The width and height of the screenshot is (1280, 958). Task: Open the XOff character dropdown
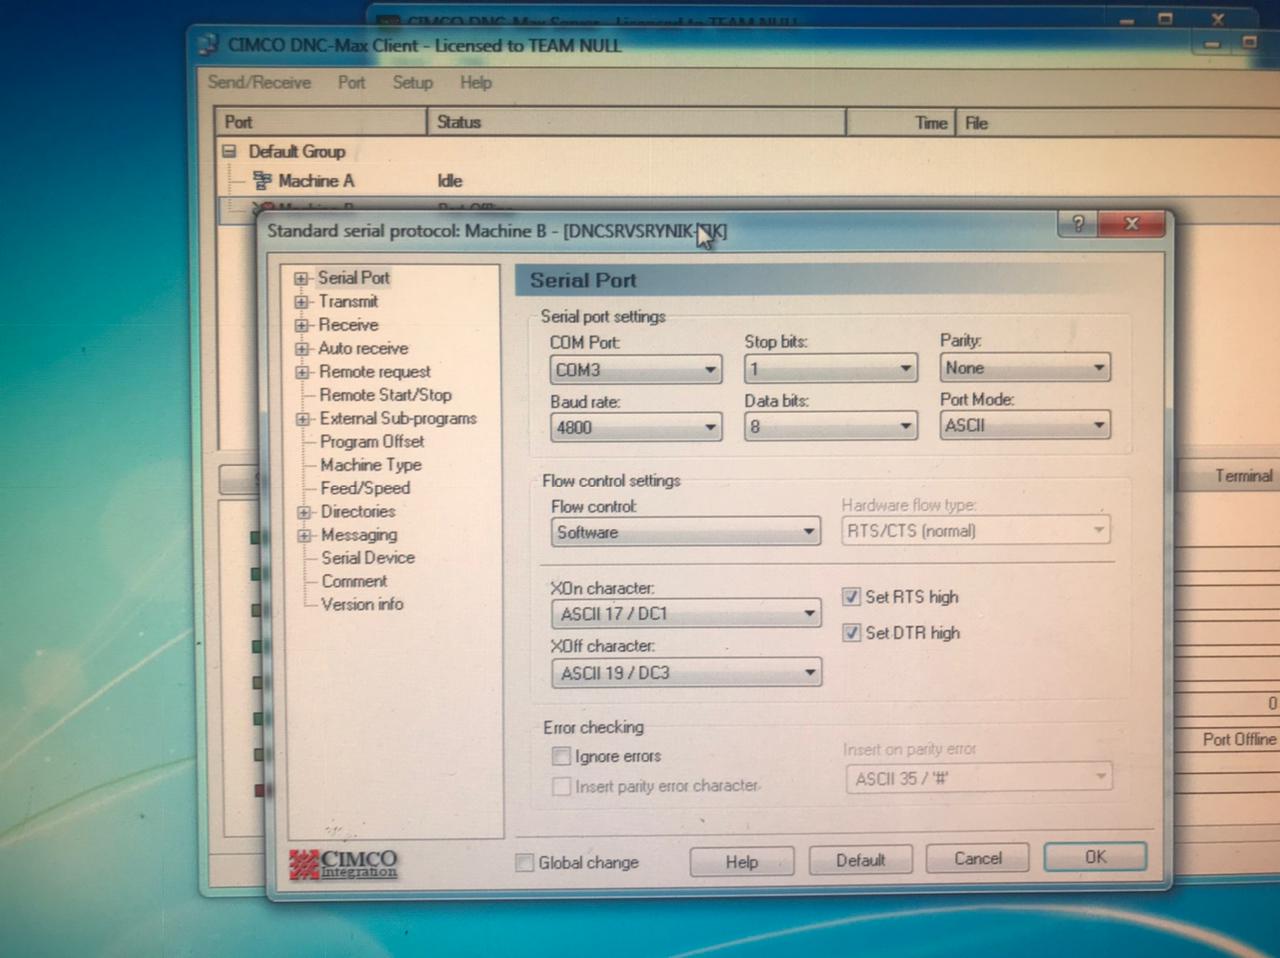tap(686, 672)
